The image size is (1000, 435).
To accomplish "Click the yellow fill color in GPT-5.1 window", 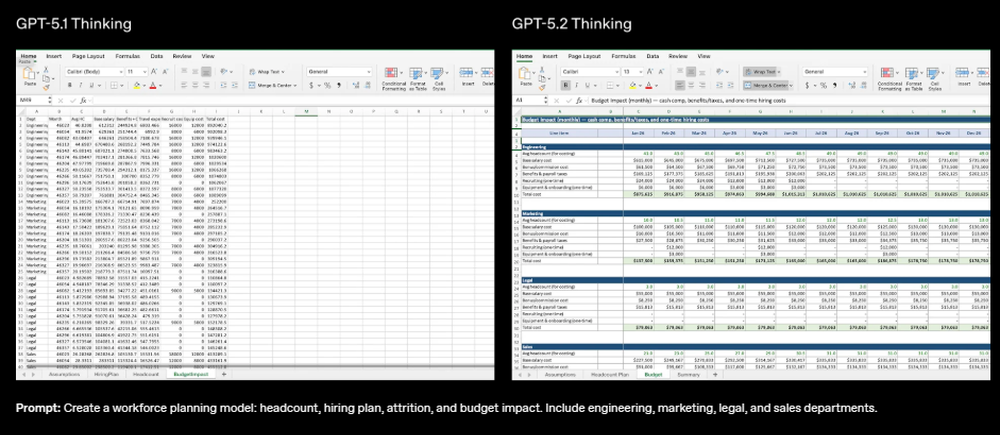I will pos(136,85).
